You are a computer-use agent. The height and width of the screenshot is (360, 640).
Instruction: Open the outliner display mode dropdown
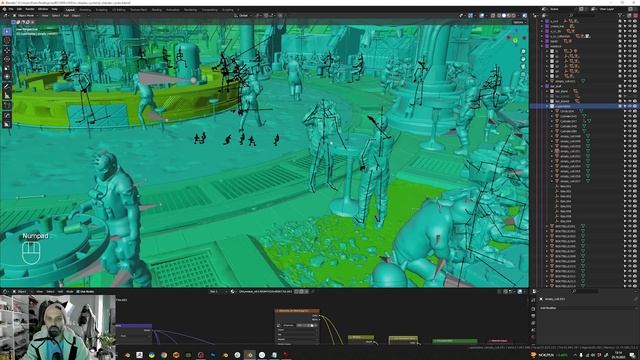click(x=544, y=16)
